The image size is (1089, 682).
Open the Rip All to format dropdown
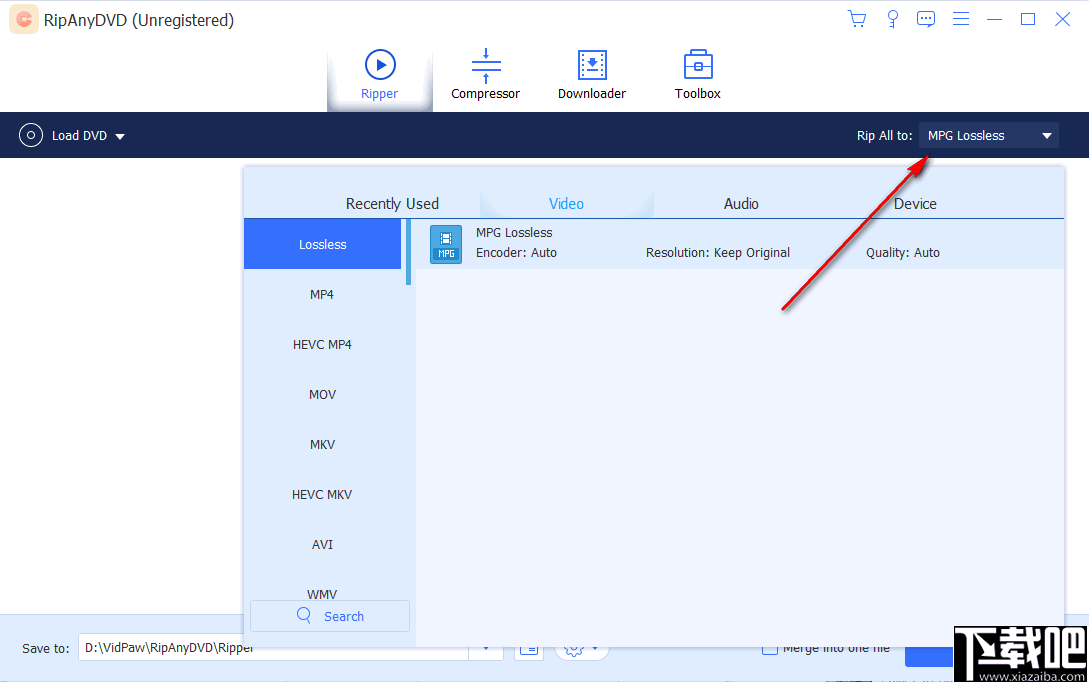988,135
